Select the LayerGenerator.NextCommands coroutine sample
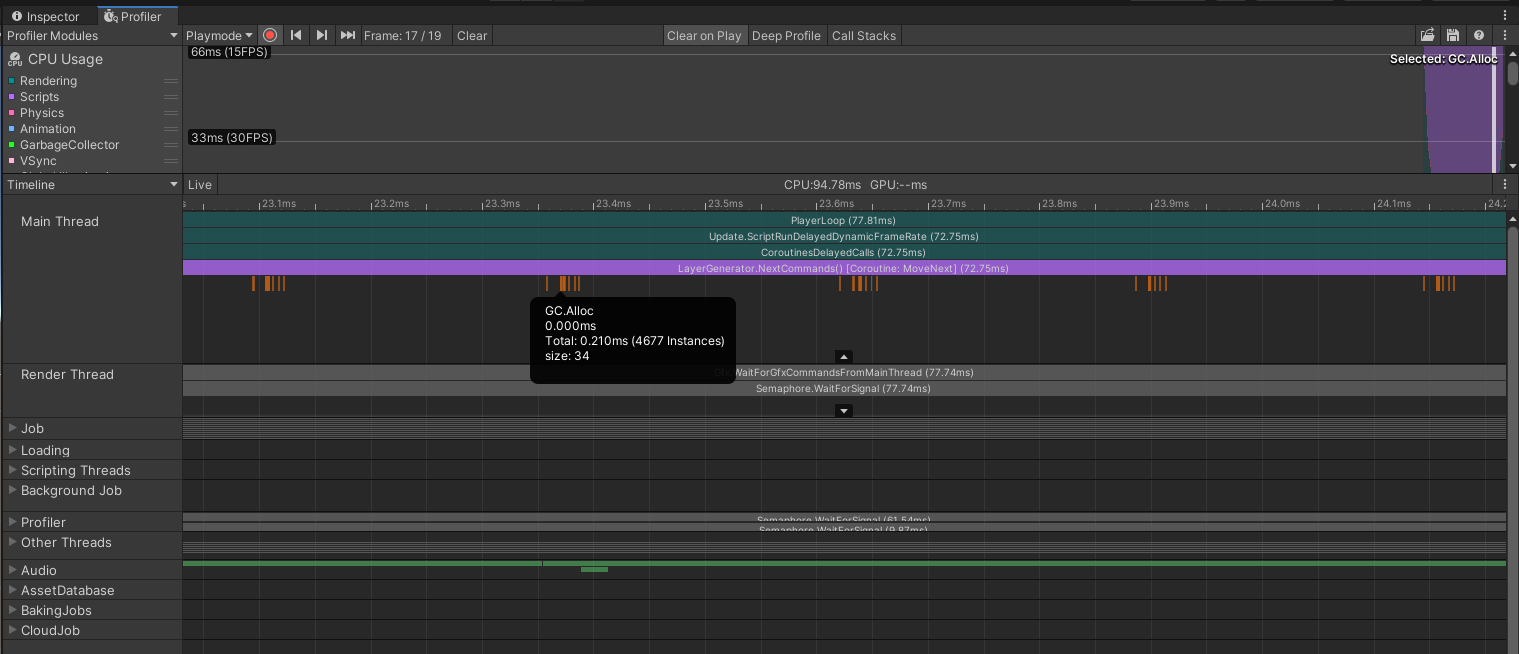Screen dimensions: 1519x654 tap(843, 267)
